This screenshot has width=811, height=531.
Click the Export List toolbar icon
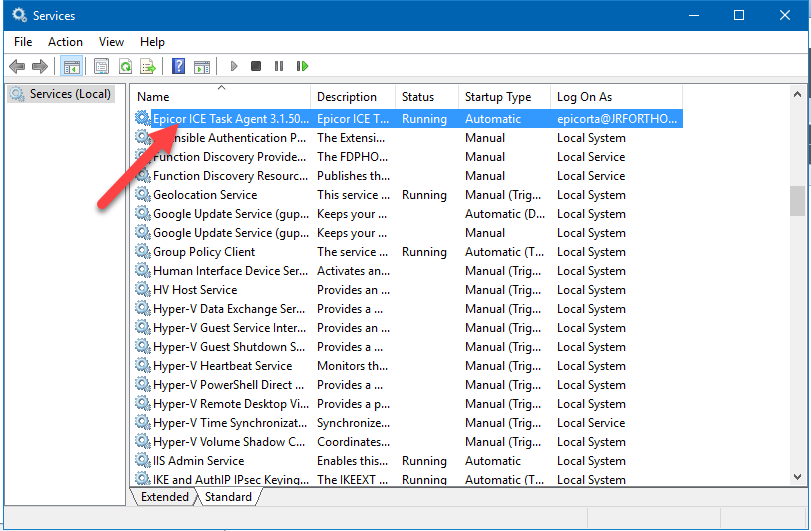tap(148, 66)
